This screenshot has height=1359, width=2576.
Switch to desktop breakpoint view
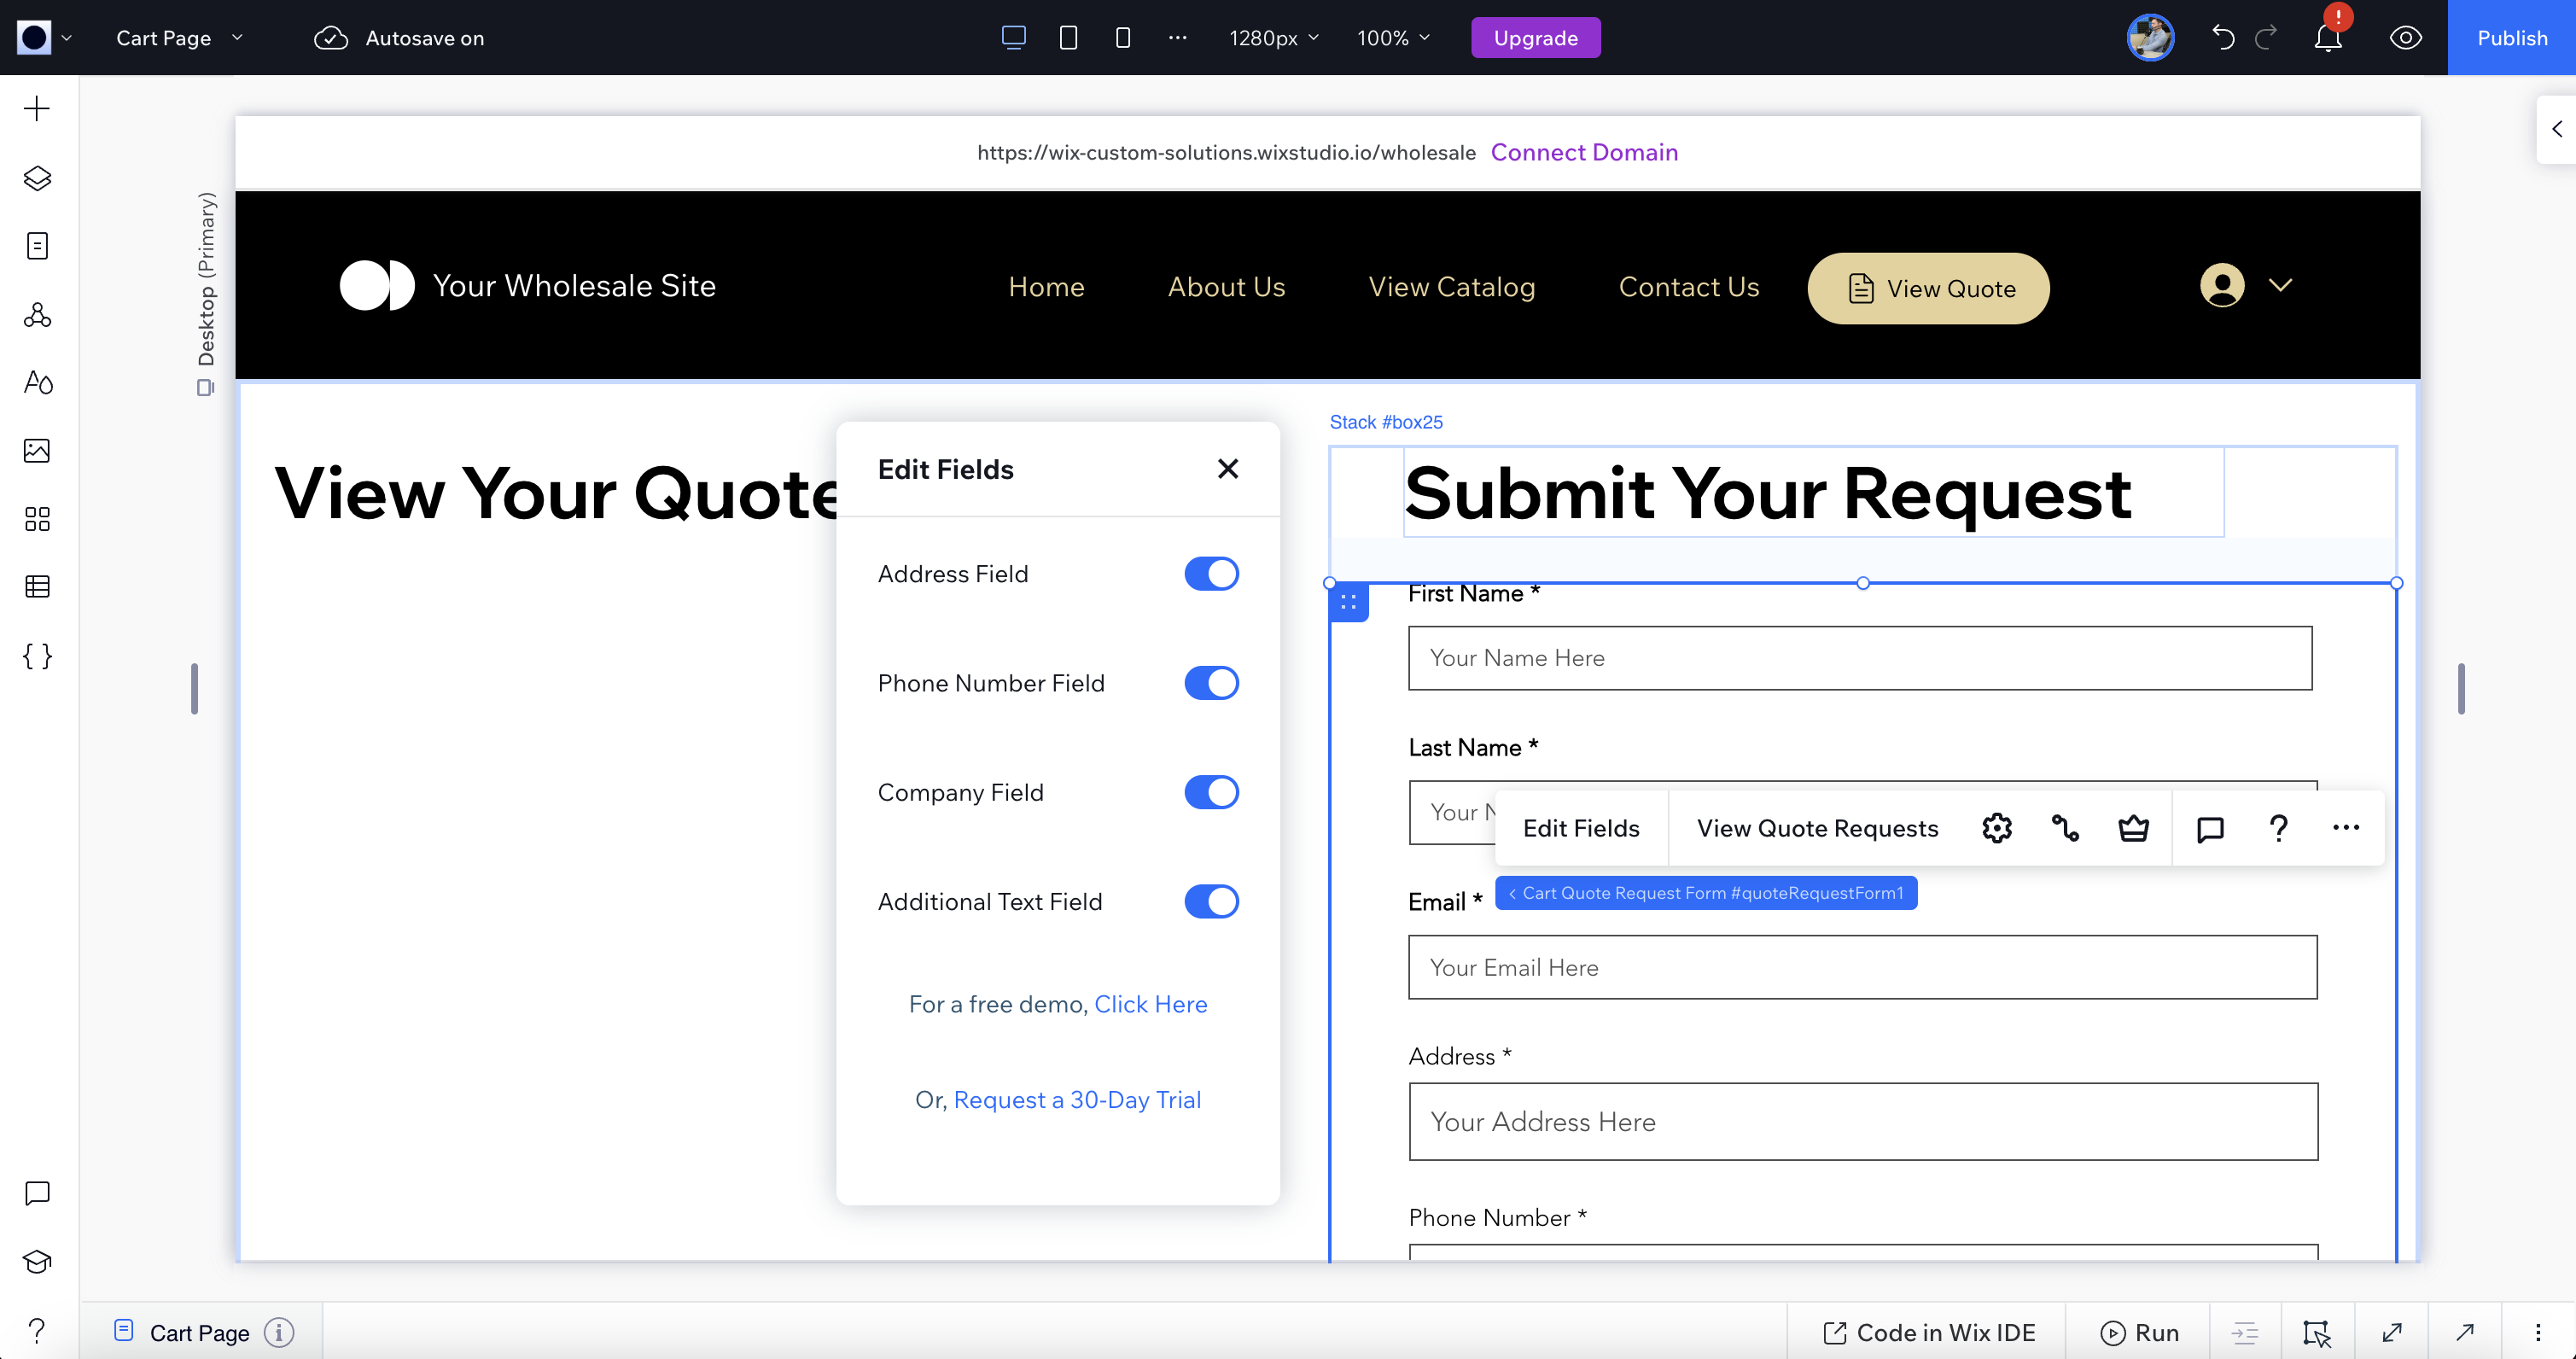click(x=1013, y=38)
